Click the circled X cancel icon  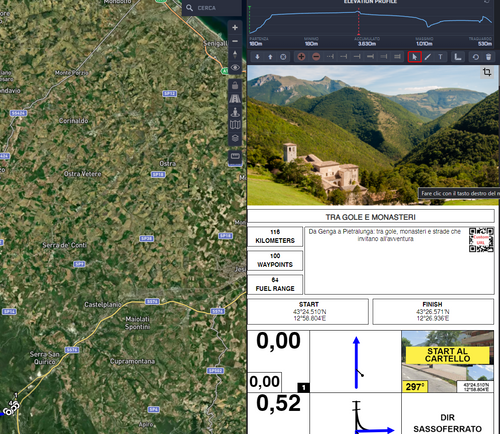(x=283, y=57)
